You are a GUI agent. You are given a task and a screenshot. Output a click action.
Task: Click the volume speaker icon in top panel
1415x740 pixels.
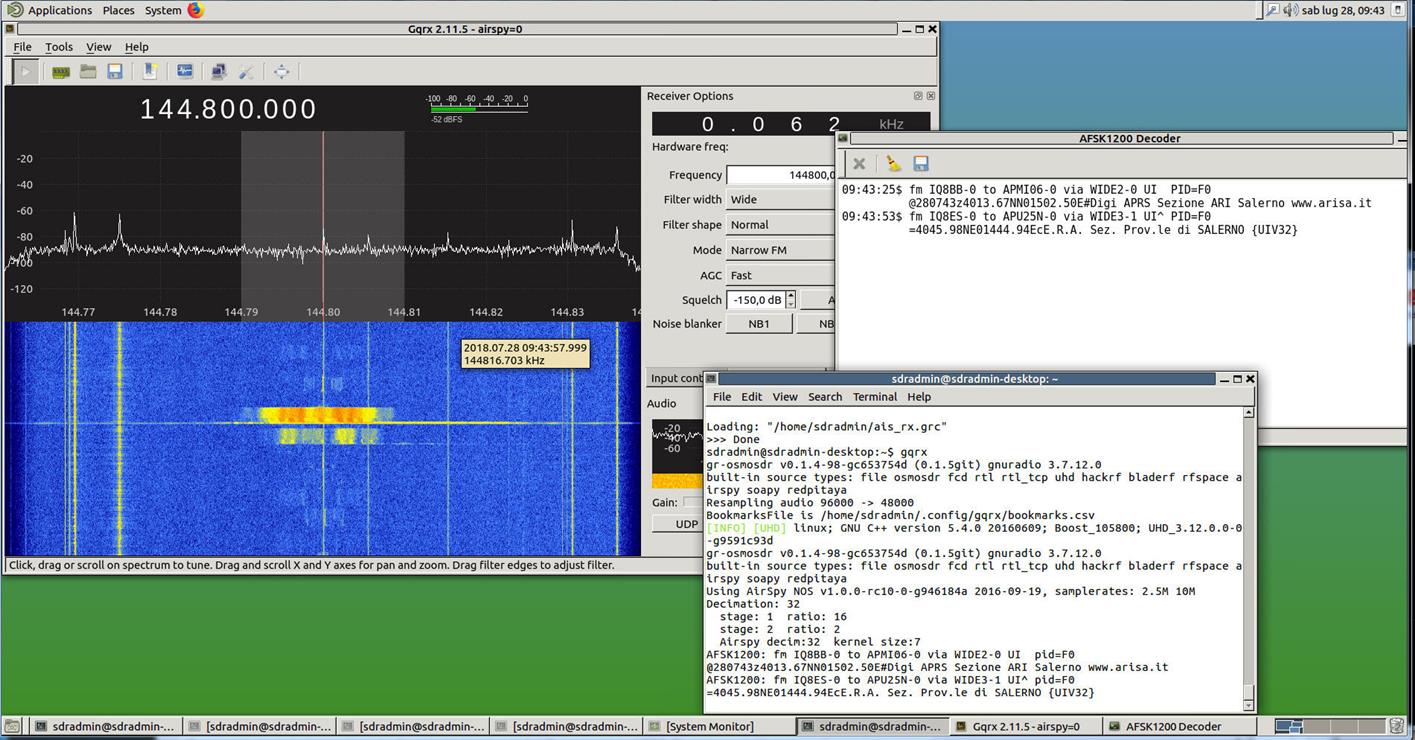[x=1291, y=10]
